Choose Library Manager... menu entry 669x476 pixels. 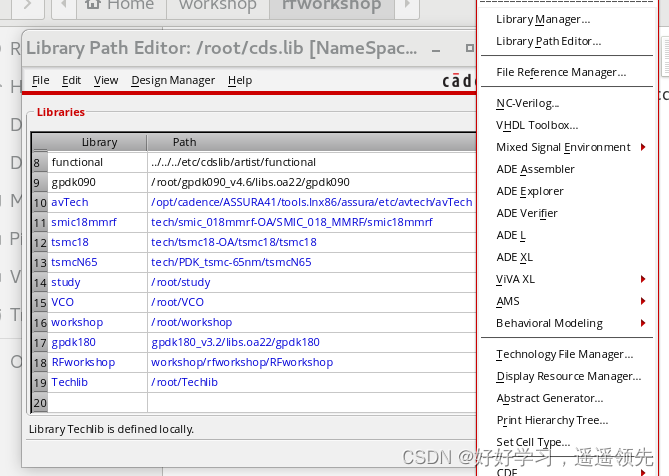coord(543,19)
